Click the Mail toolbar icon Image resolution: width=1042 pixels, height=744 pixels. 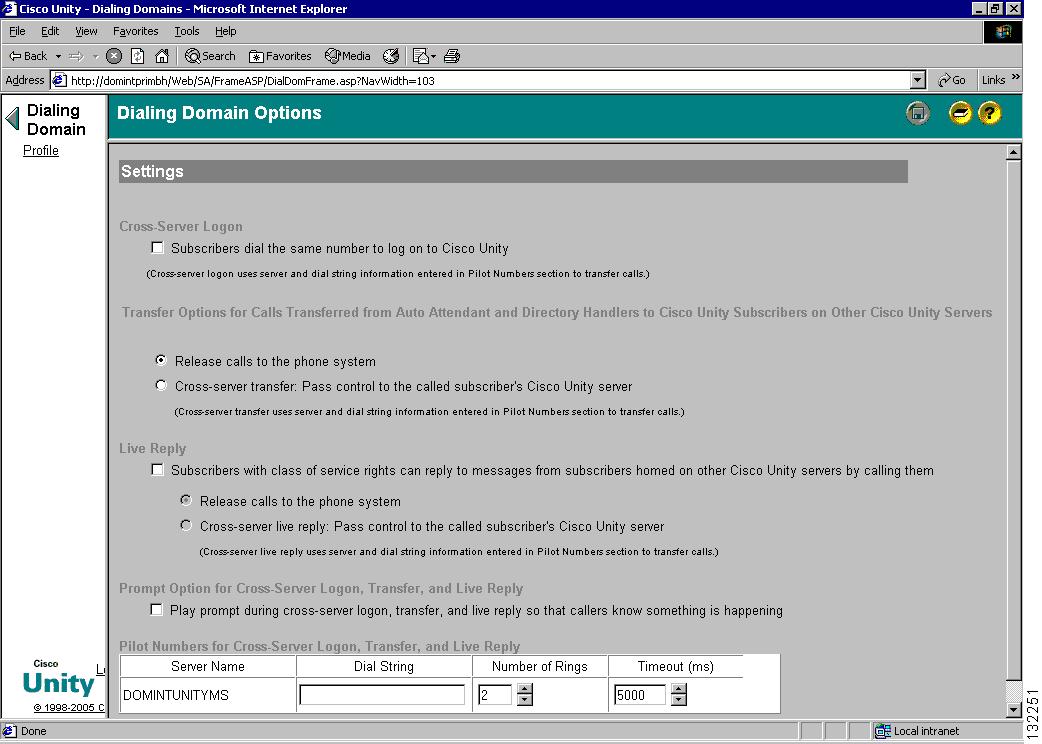423,56
